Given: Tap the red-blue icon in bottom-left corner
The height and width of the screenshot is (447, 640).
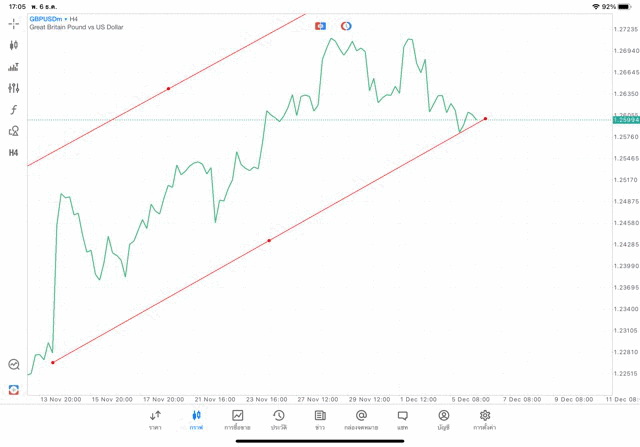Looking at the screenshot, I should pyautogui.click(x=13, y=389).
